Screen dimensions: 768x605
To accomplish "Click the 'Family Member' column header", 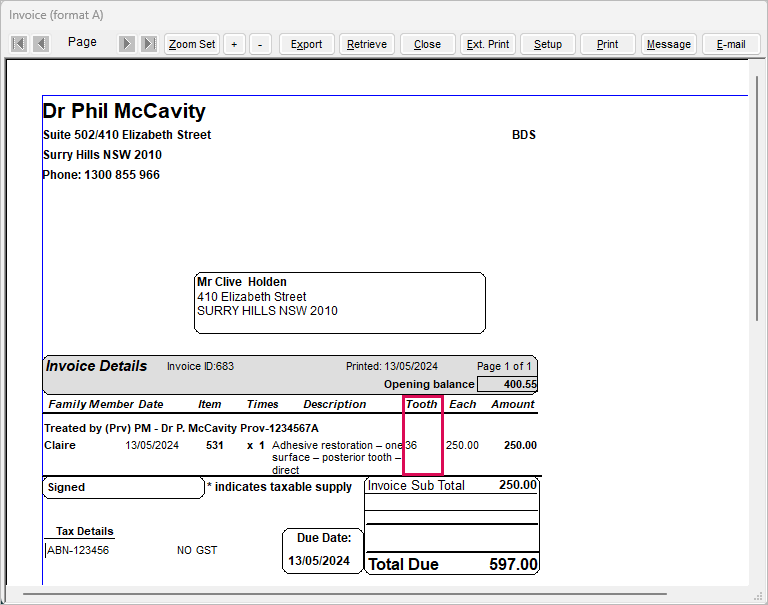I will click(x=91, y=404).
